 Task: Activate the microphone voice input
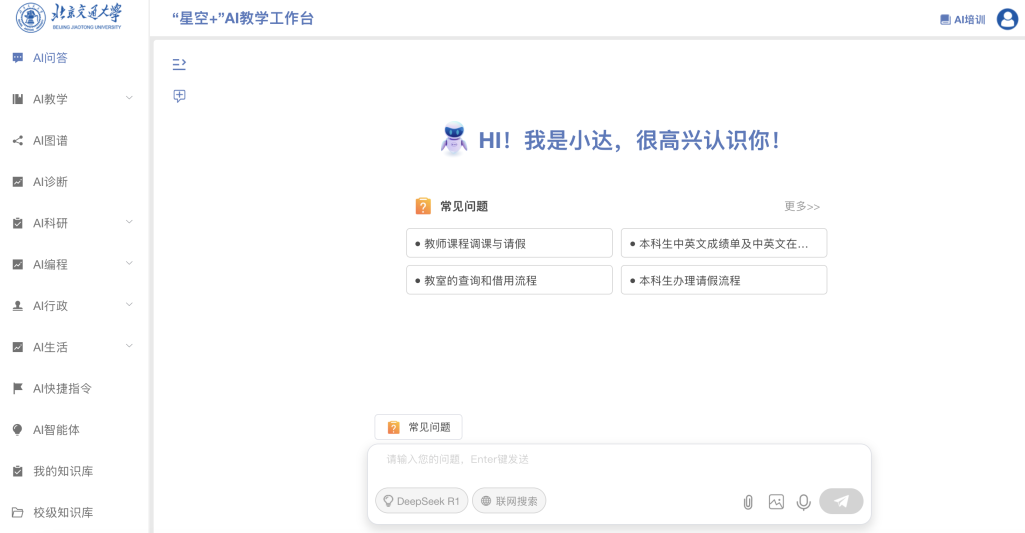click(803, 502)
